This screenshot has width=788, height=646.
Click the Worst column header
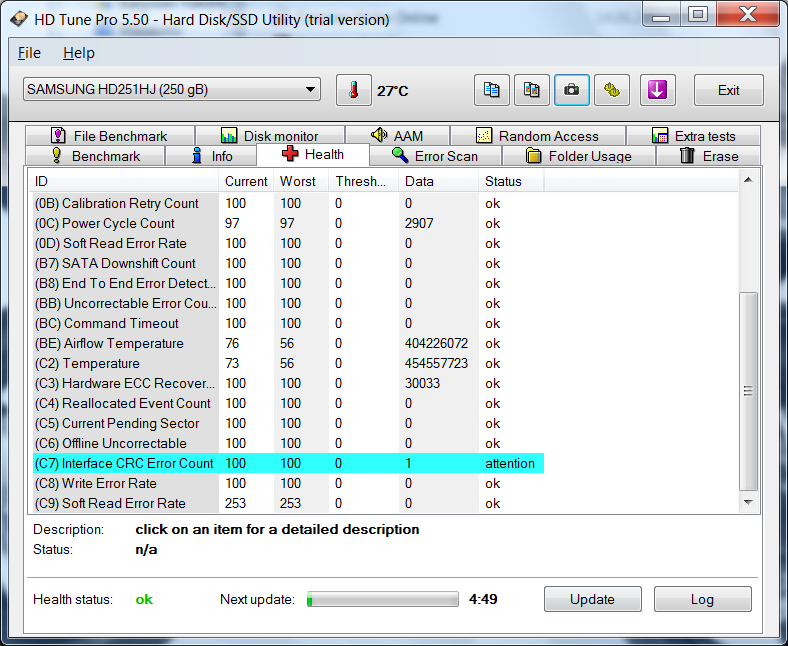click(301, 181)
